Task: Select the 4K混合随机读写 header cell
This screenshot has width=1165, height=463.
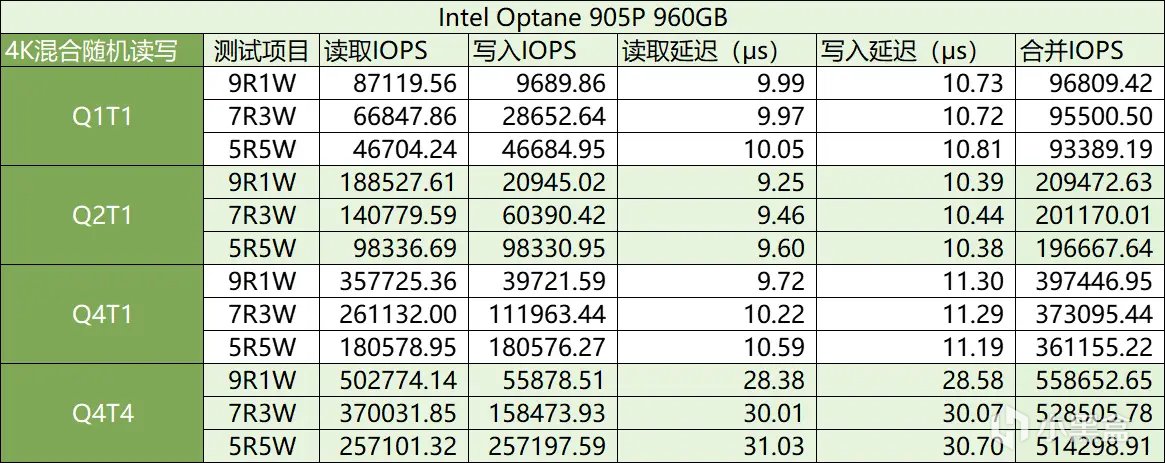Action: tap(100, 50)
